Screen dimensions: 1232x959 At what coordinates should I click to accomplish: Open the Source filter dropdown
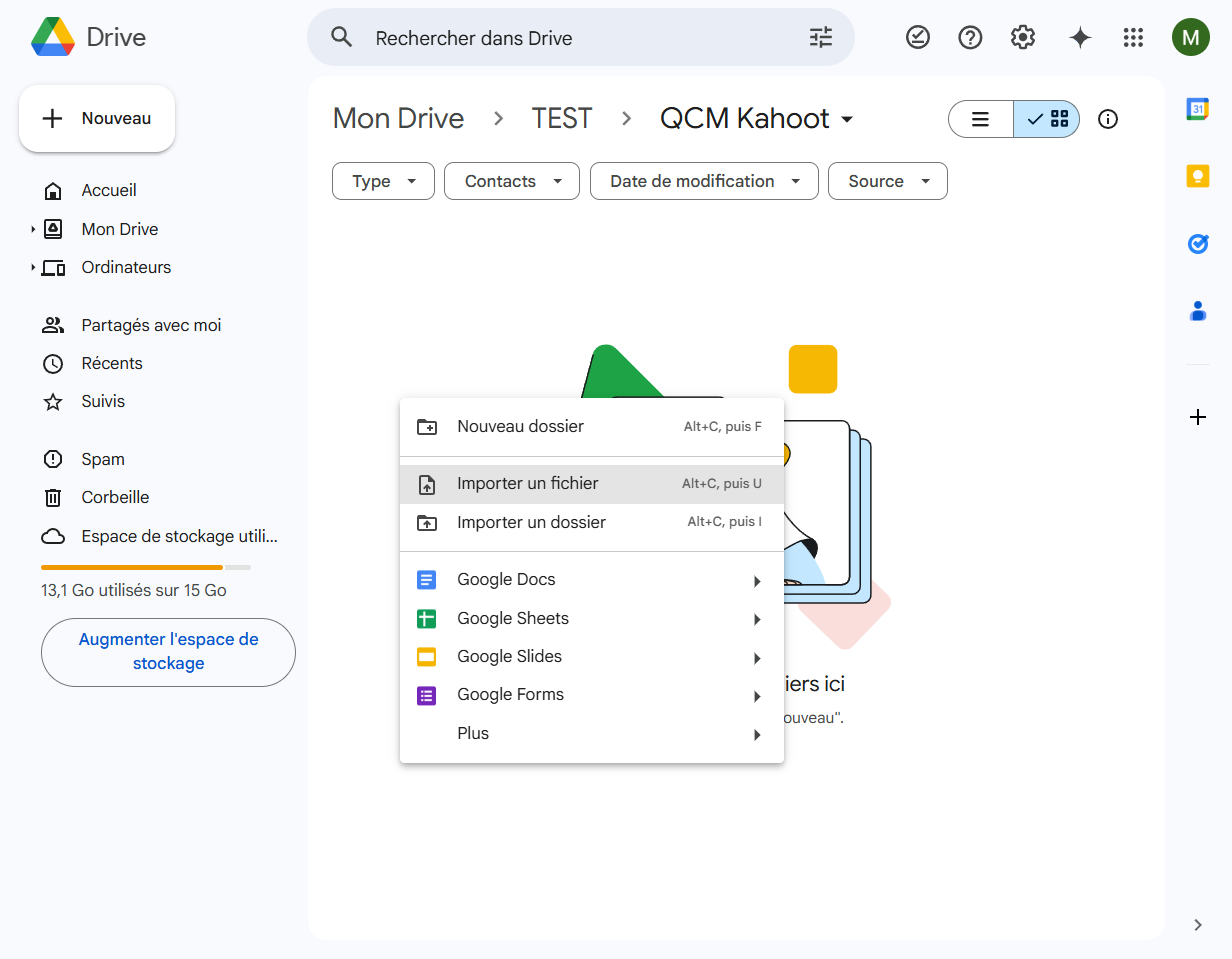point(888,181)
